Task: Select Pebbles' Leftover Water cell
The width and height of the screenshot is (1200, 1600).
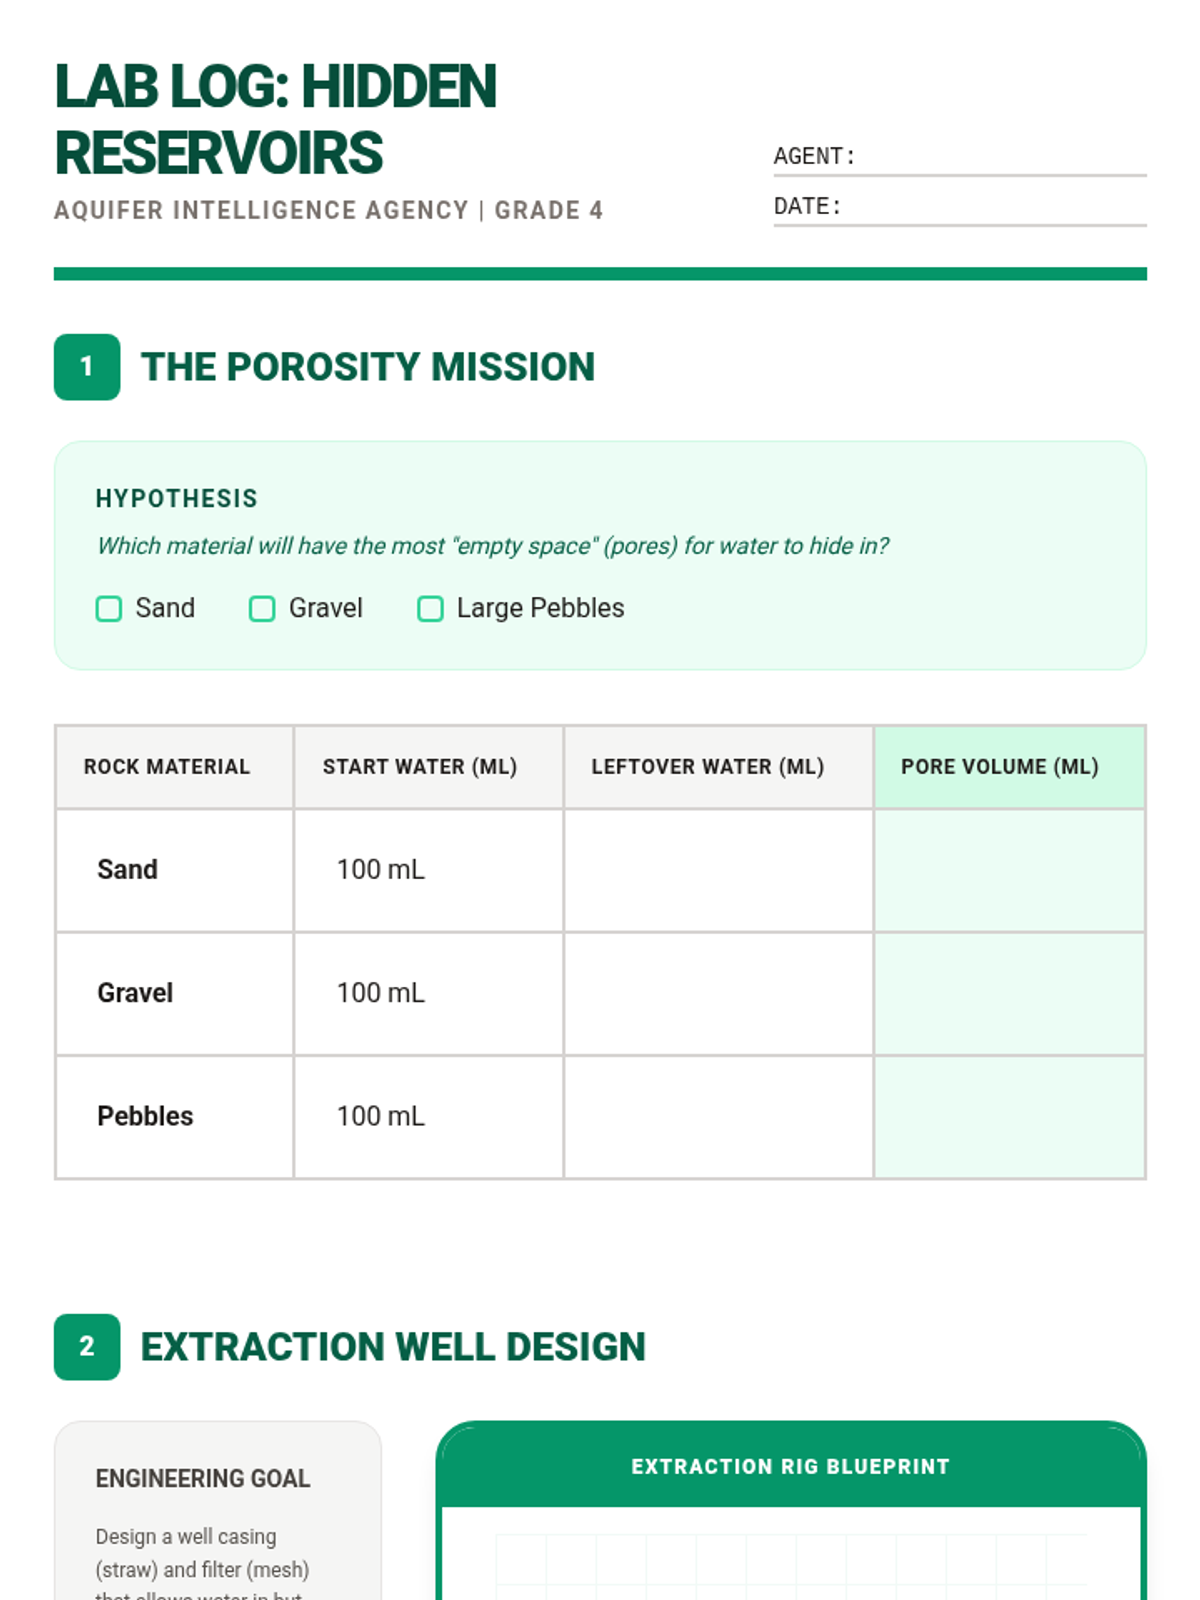Action: (718, 1116)
